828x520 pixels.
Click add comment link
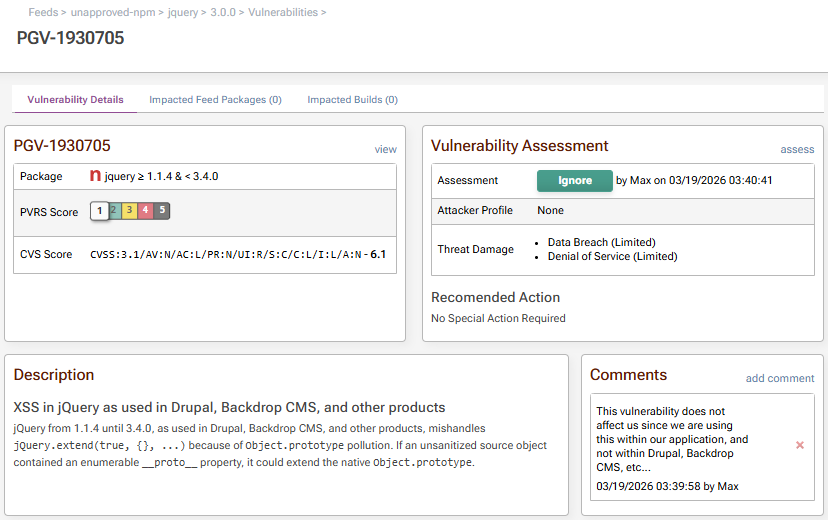(779, 378)
